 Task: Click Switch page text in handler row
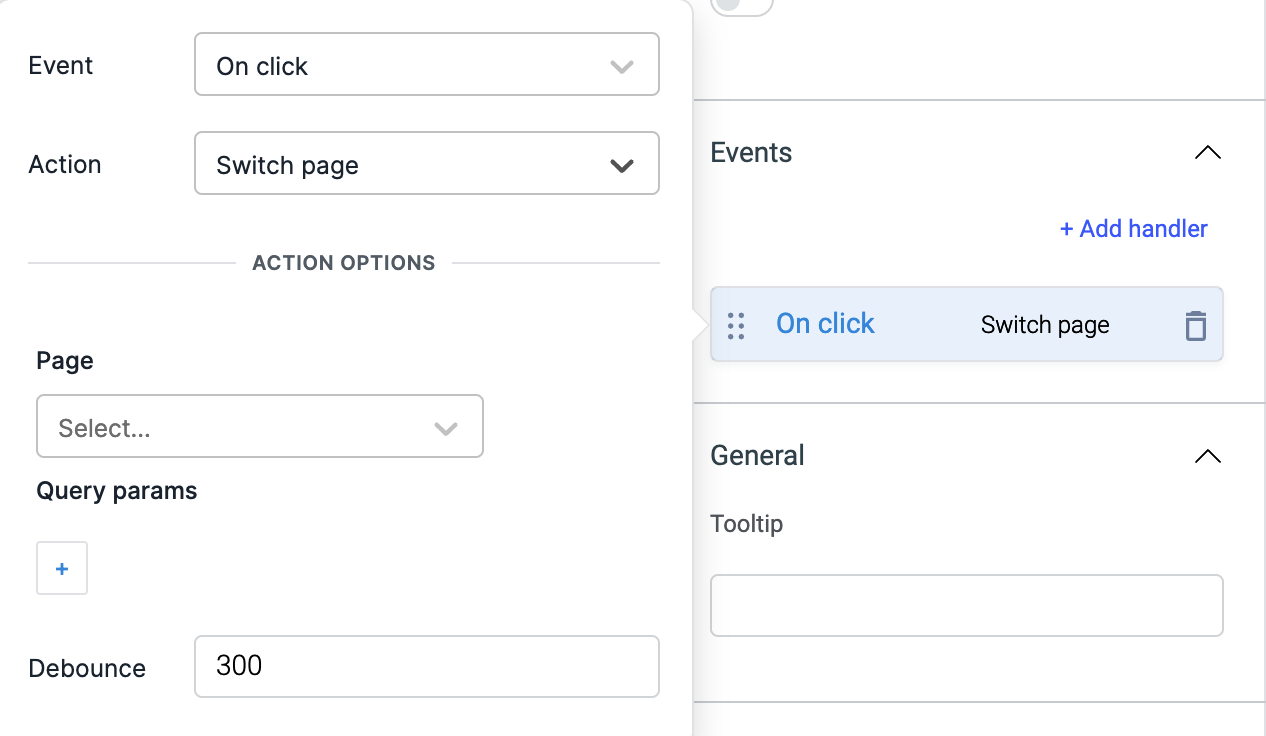coord(1044,325)
